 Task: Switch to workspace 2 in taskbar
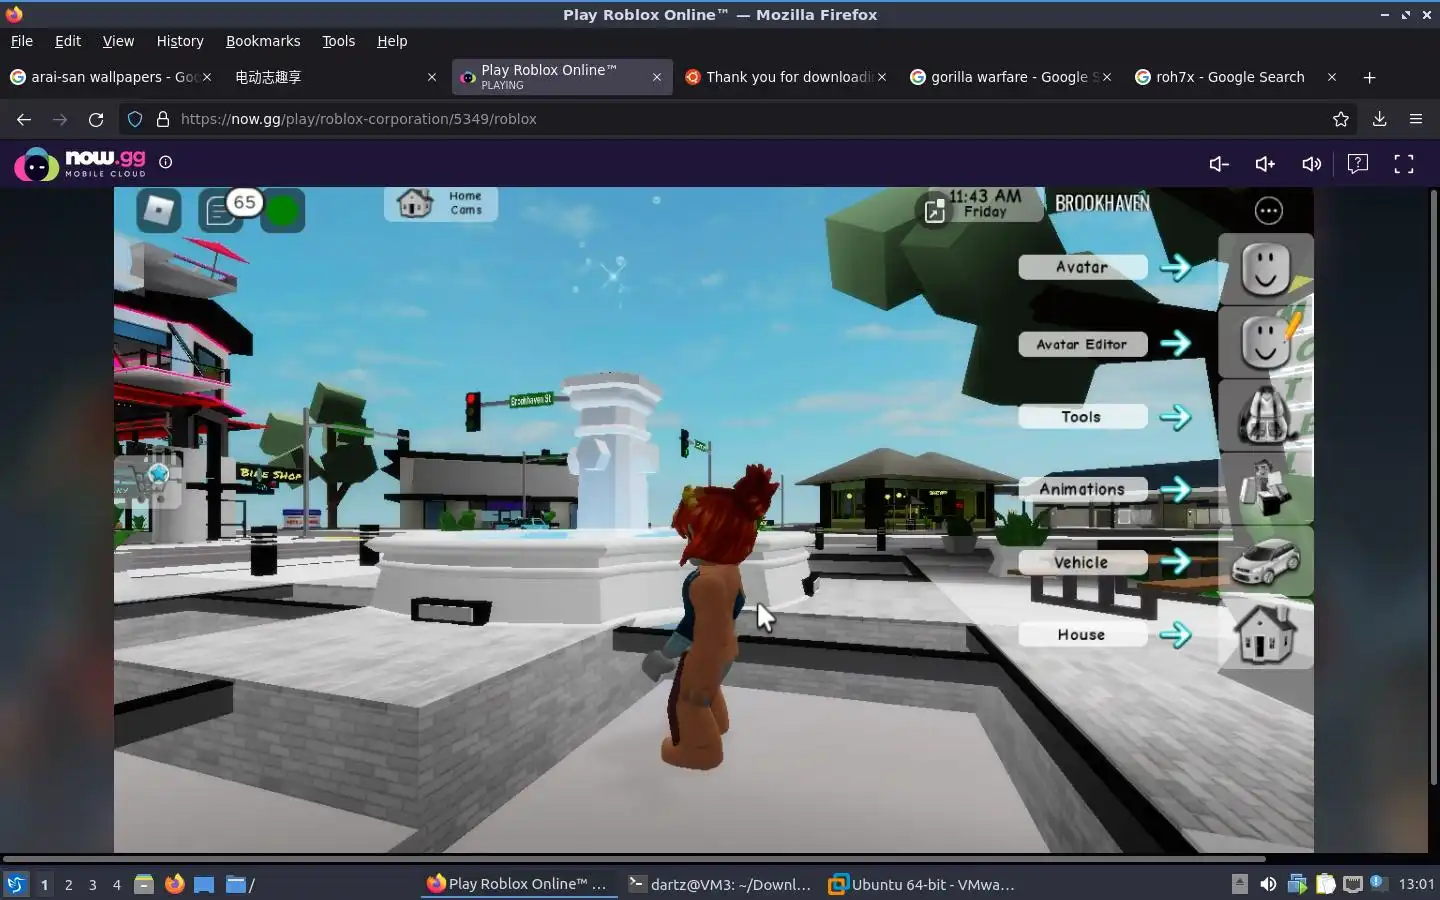(x=68, y=884)
